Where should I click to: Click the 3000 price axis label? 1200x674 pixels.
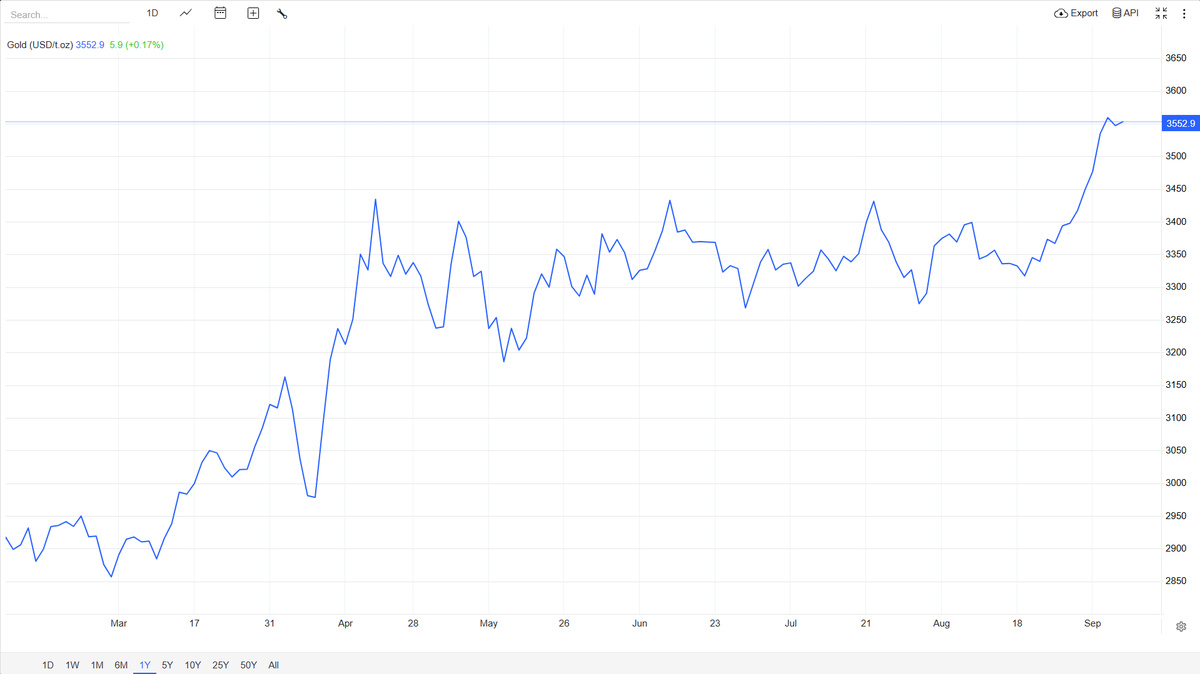[1176, 484]
